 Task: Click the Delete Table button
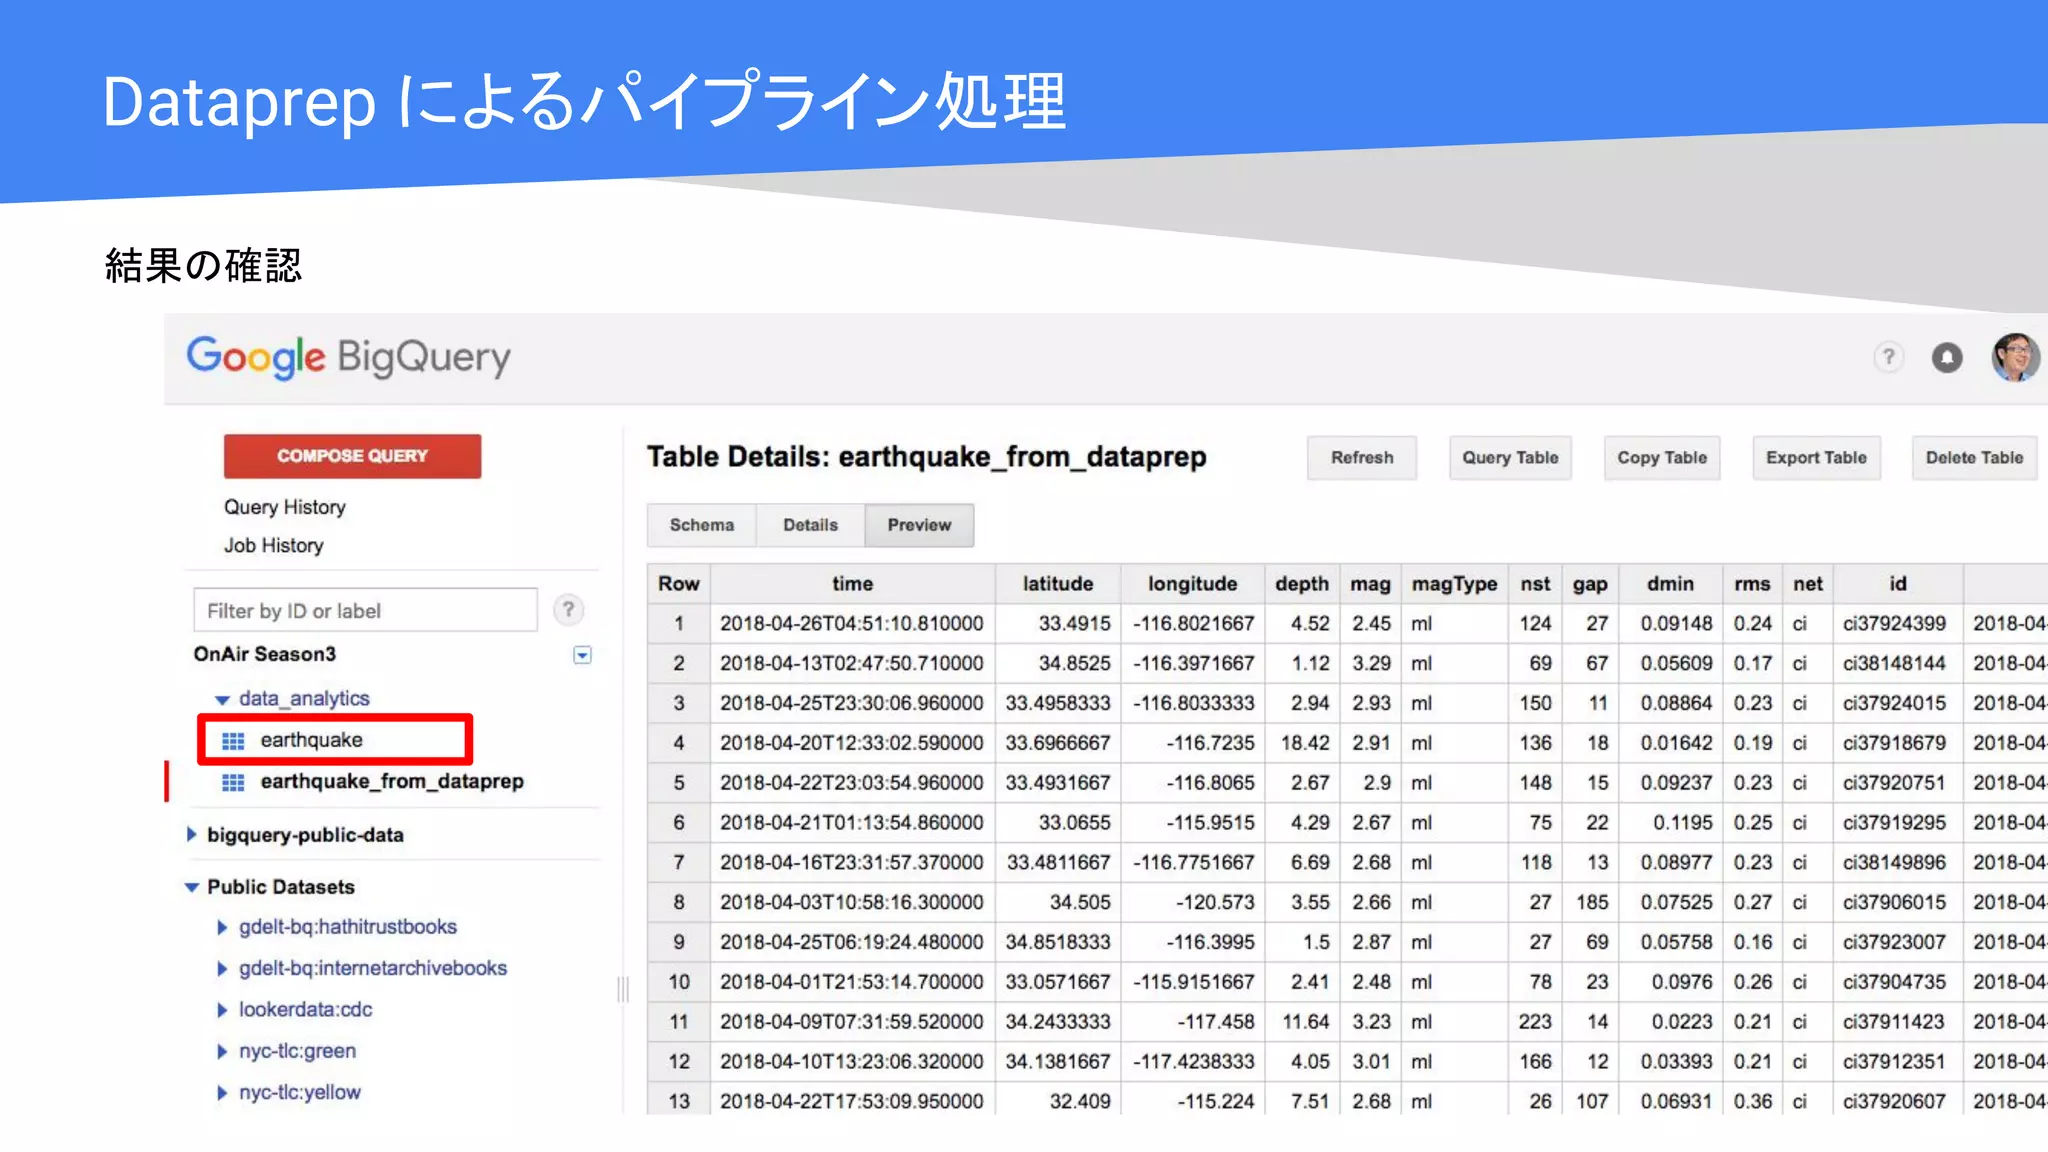pyautogui.click(x=1974, y=458)
